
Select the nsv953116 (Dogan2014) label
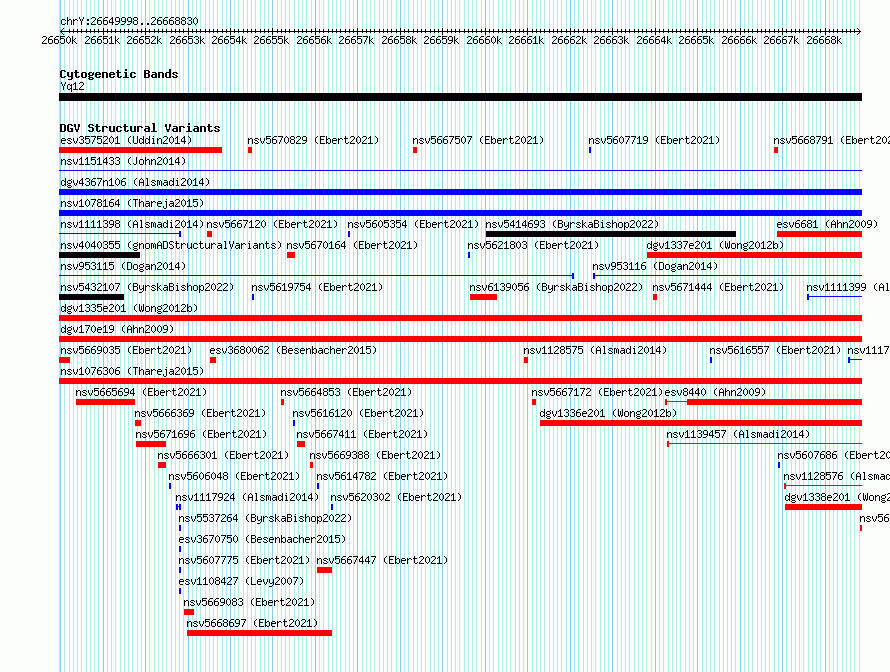[655, 266]
